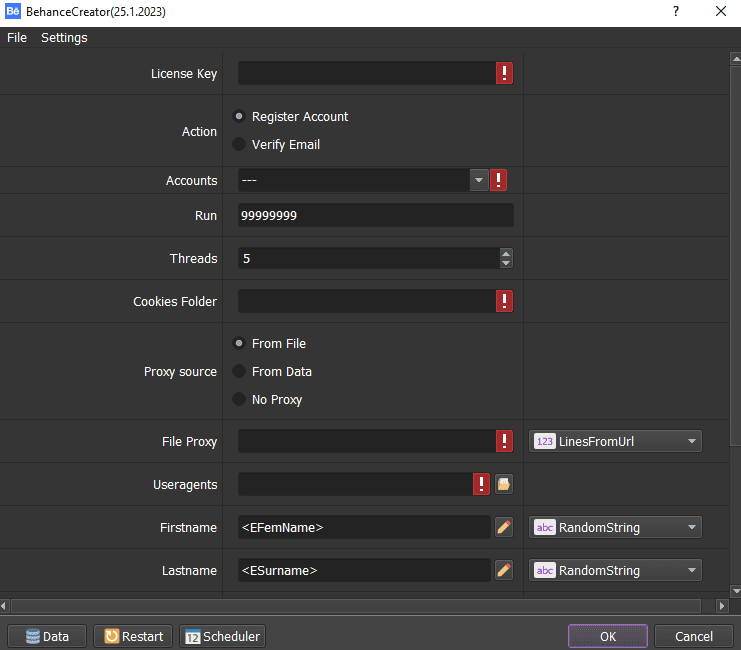The image size is (741, 650).
Task: Click the Lastname <ESurname> field
Action: (364, 570)
